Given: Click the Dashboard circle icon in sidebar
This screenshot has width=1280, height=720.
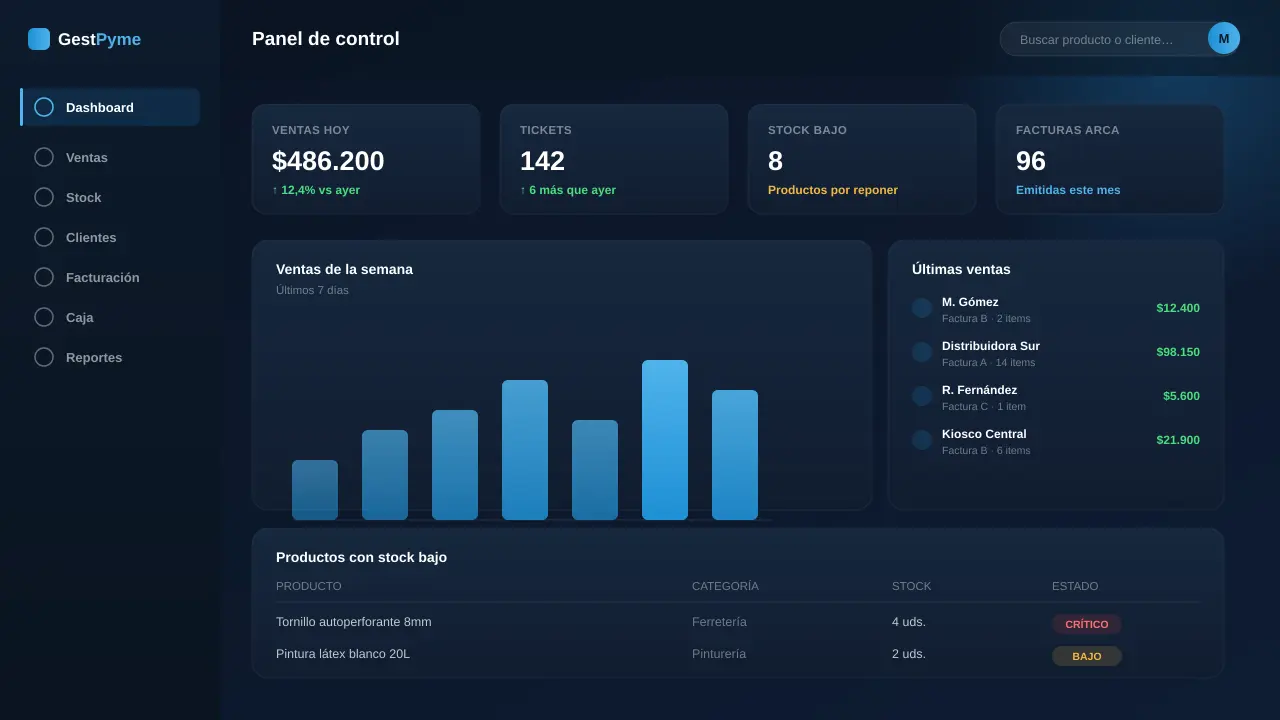Looking at the screenshot, I should coord(44,107).
